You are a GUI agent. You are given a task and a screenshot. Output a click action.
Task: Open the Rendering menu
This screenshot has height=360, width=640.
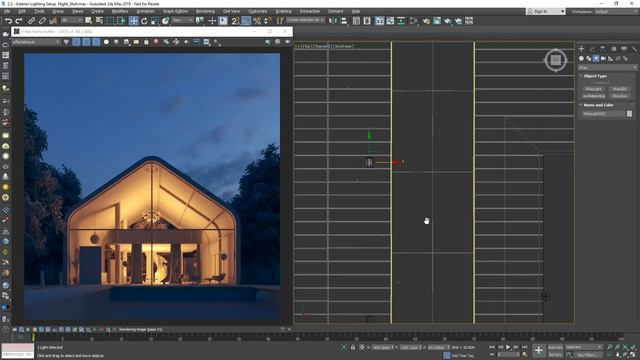click(205, 11)
